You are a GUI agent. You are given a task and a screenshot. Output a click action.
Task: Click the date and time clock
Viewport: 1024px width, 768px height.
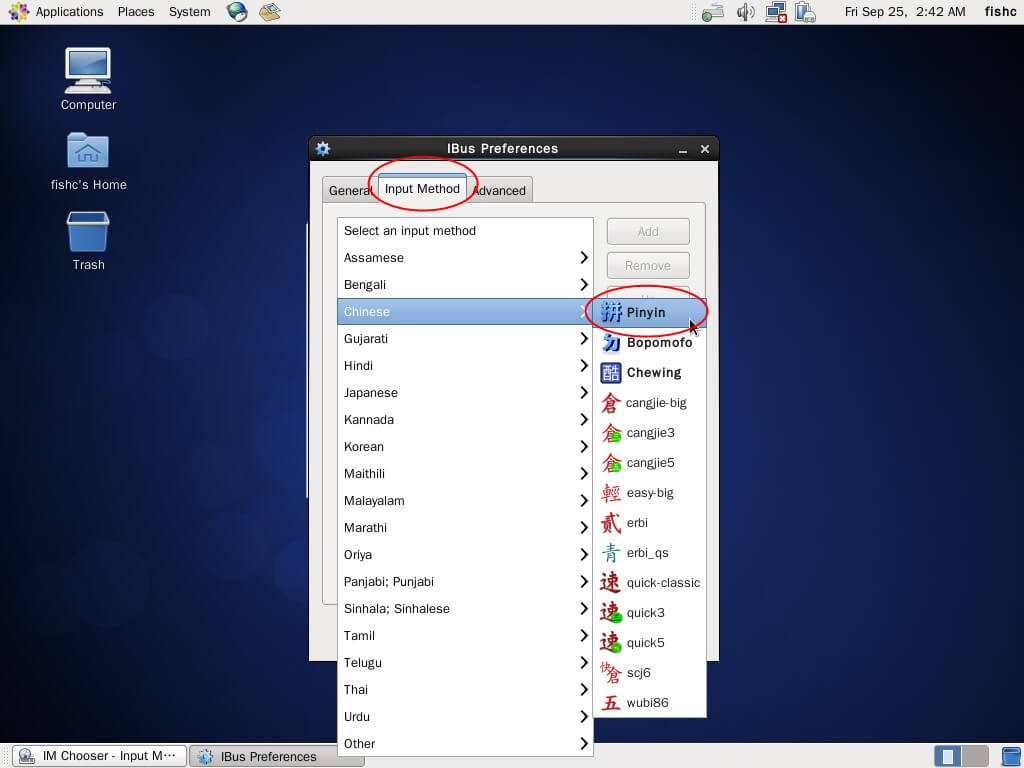905,12
